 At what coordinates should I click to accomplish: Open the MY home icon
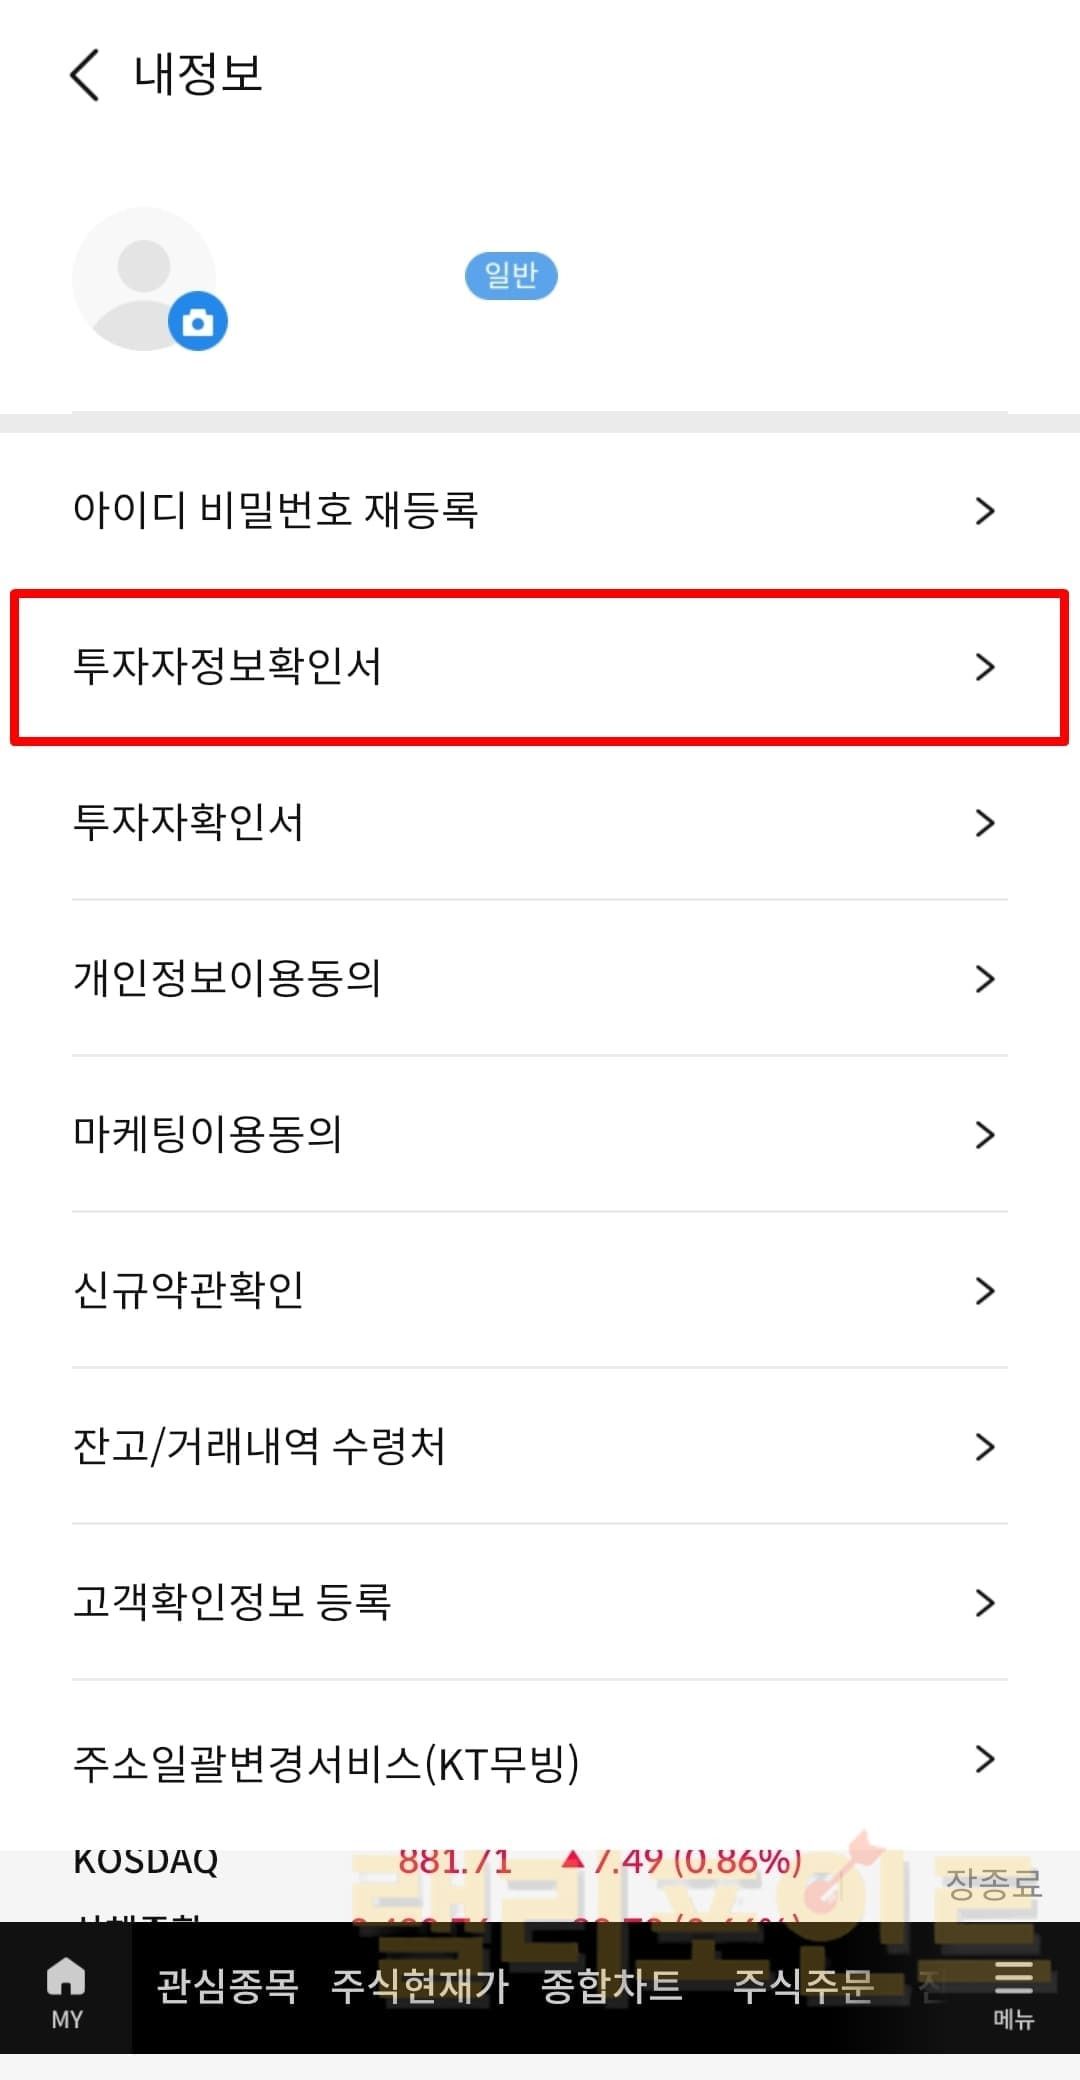coord(66,1990)
